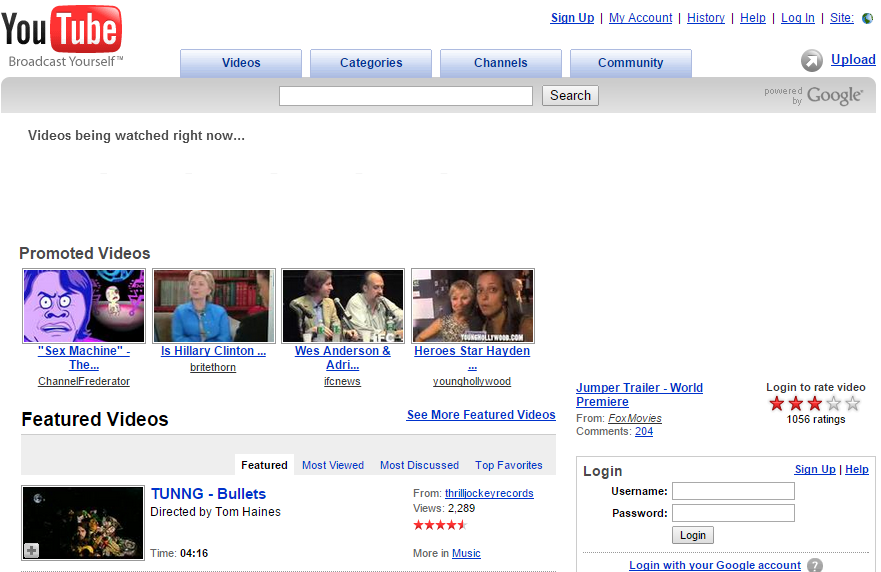The image size is (881, 572).
Task: Click the Login button
Action: coord(693,535)
